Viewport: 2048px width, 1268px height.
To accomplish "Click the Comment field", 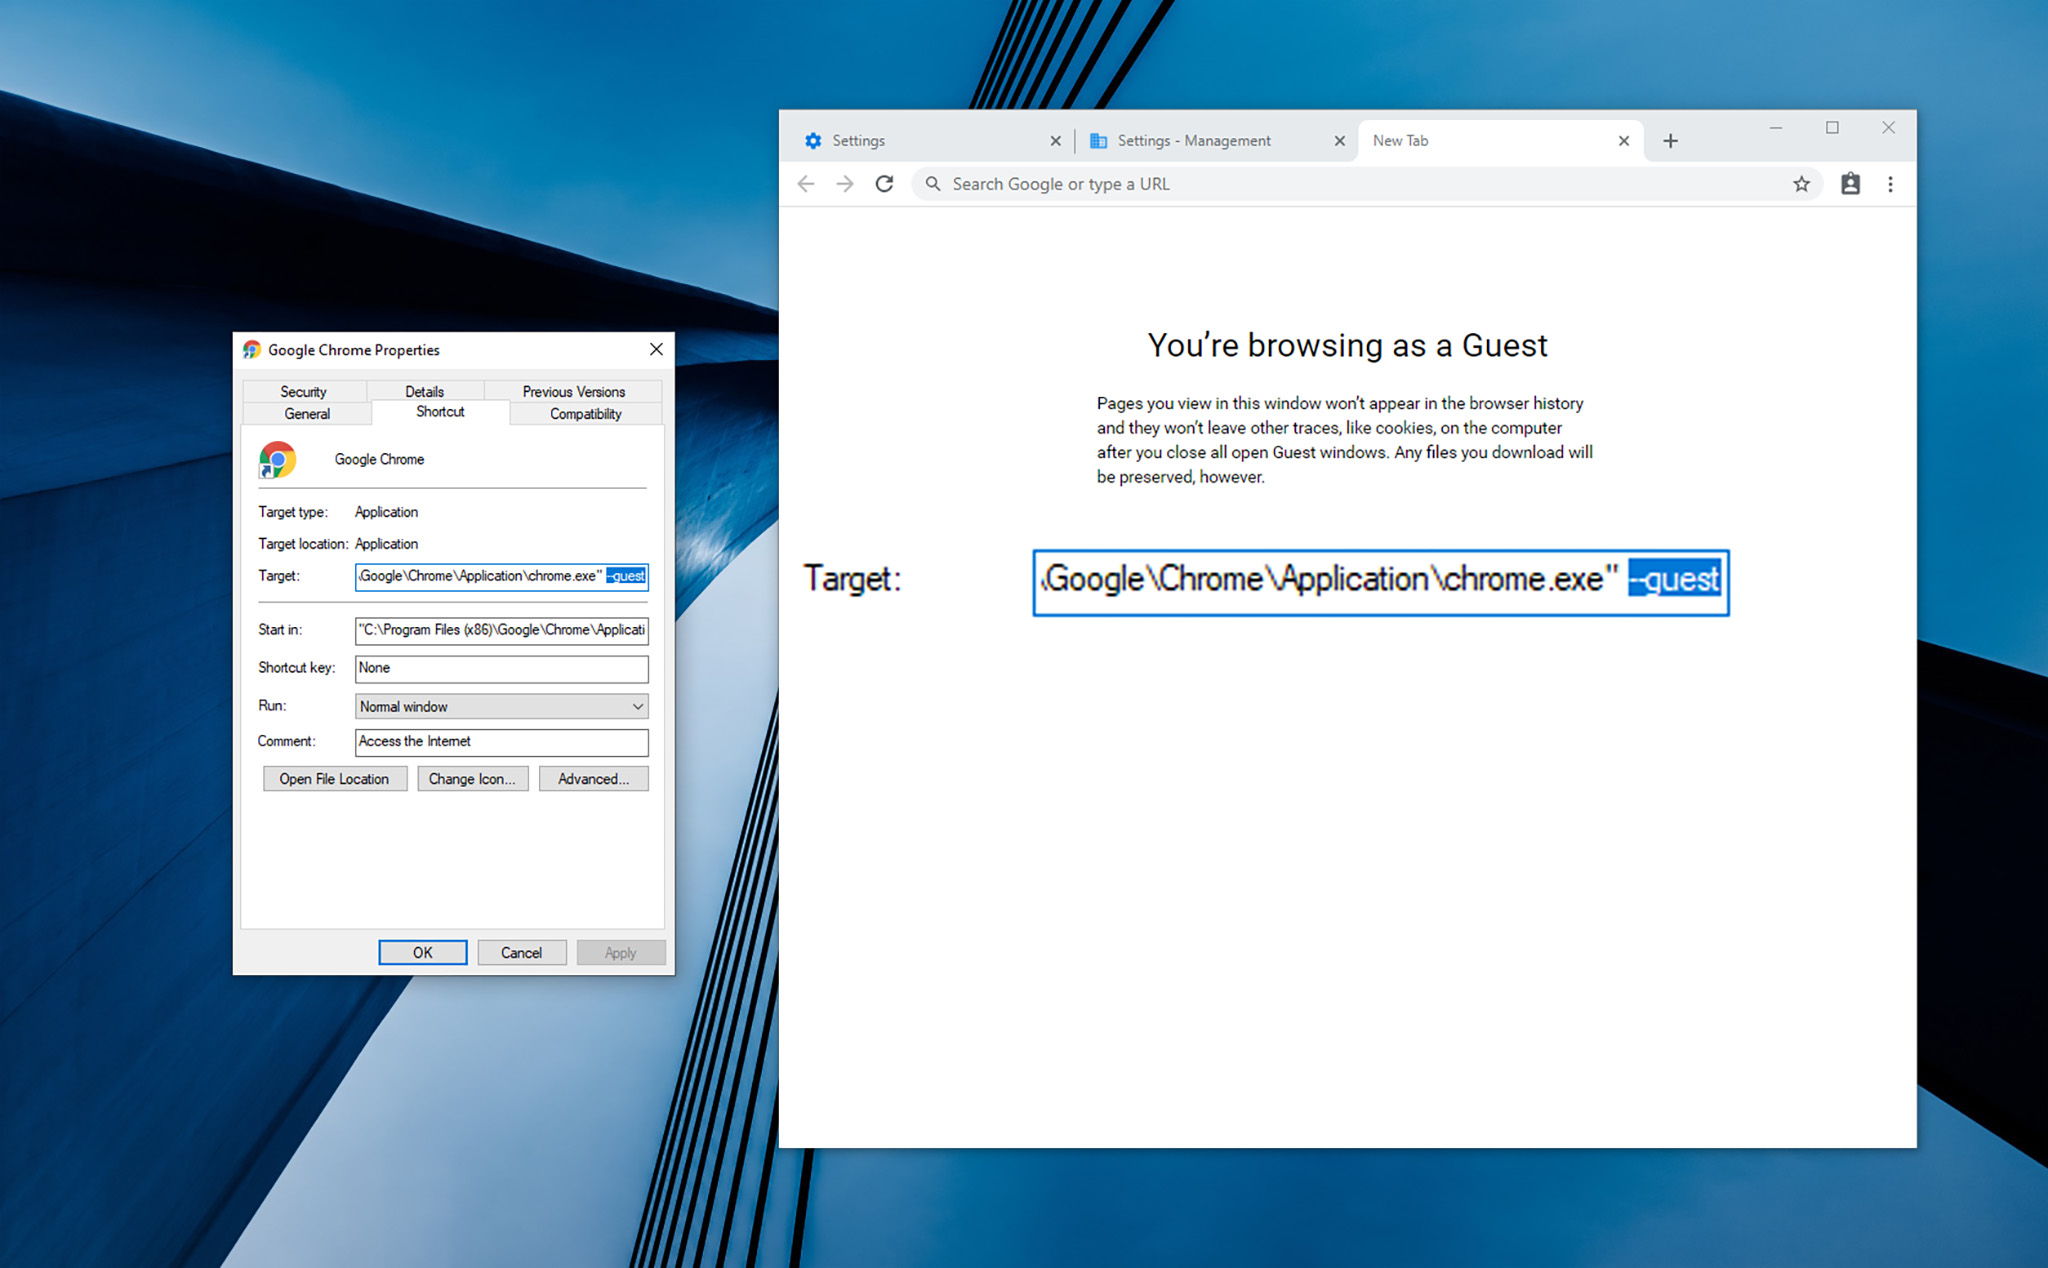I will pyautogui.click(x=502, y=741).
